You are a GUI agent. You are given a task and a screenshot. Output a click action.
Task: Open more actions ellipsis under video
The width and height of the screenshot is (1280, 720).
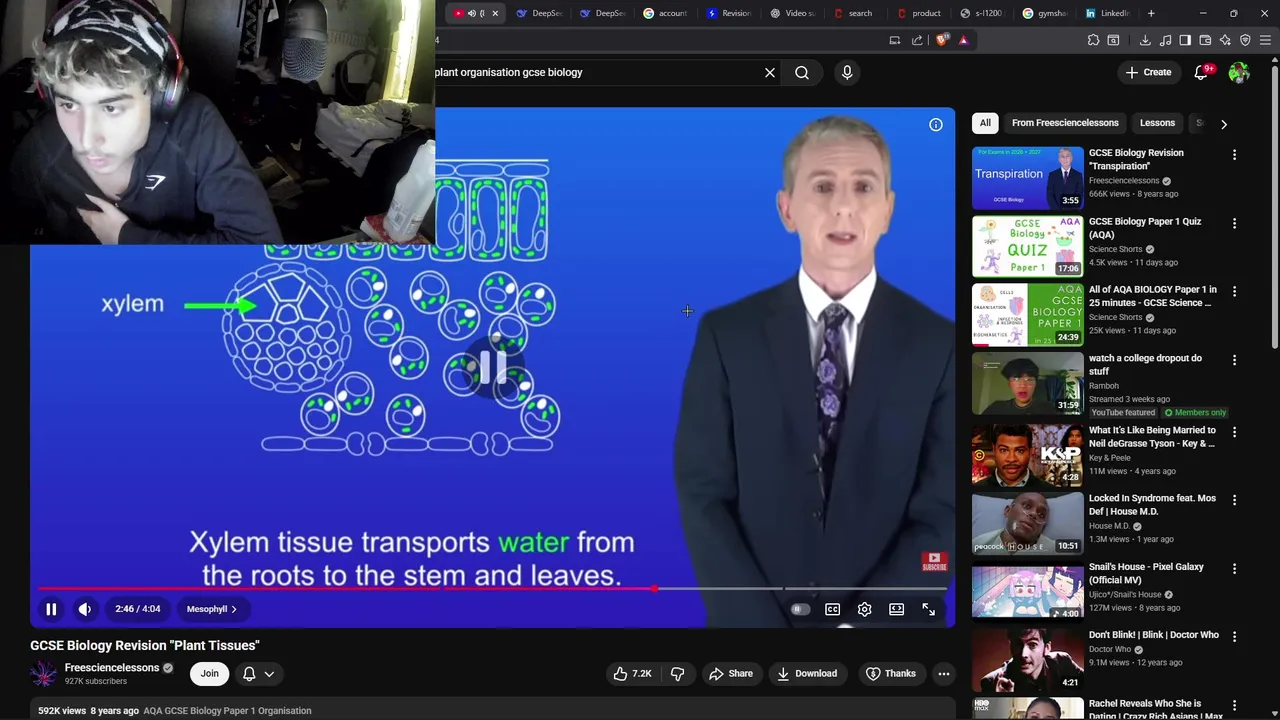click(x=943, y=674)
